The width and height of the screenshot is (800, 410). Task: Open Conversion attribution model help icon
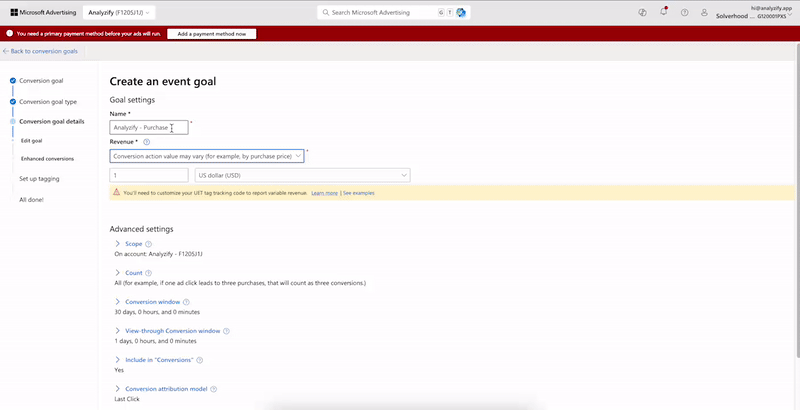[213, 390]
